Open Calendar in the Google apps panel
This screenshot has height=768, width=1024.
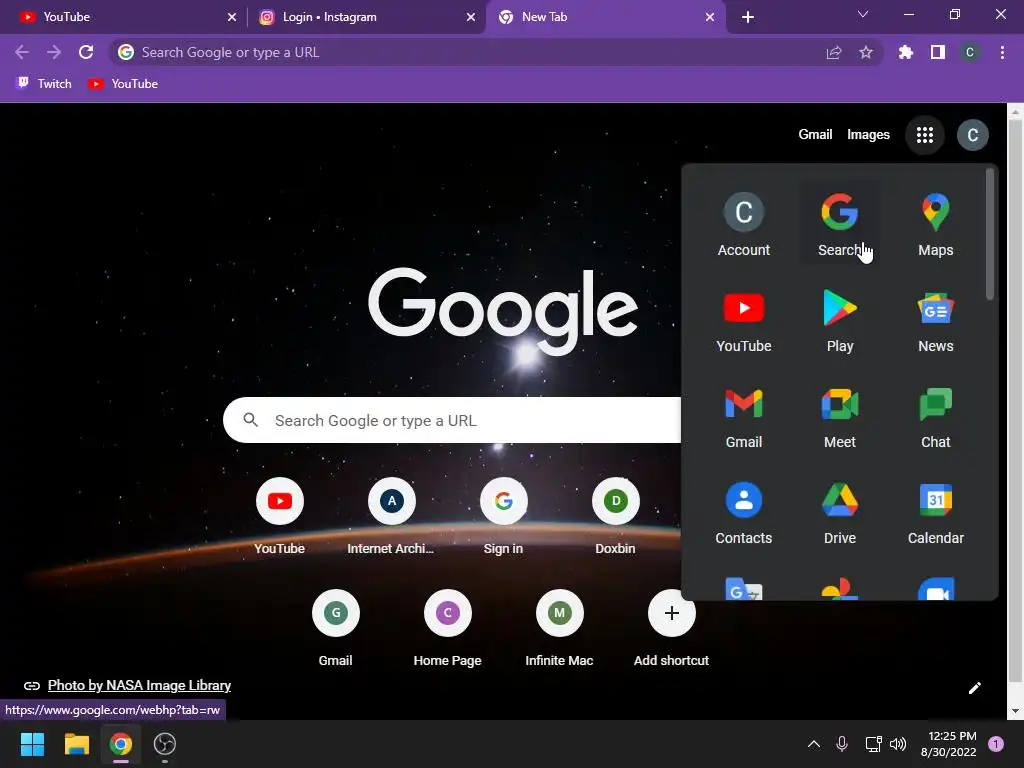pos(935,512)
